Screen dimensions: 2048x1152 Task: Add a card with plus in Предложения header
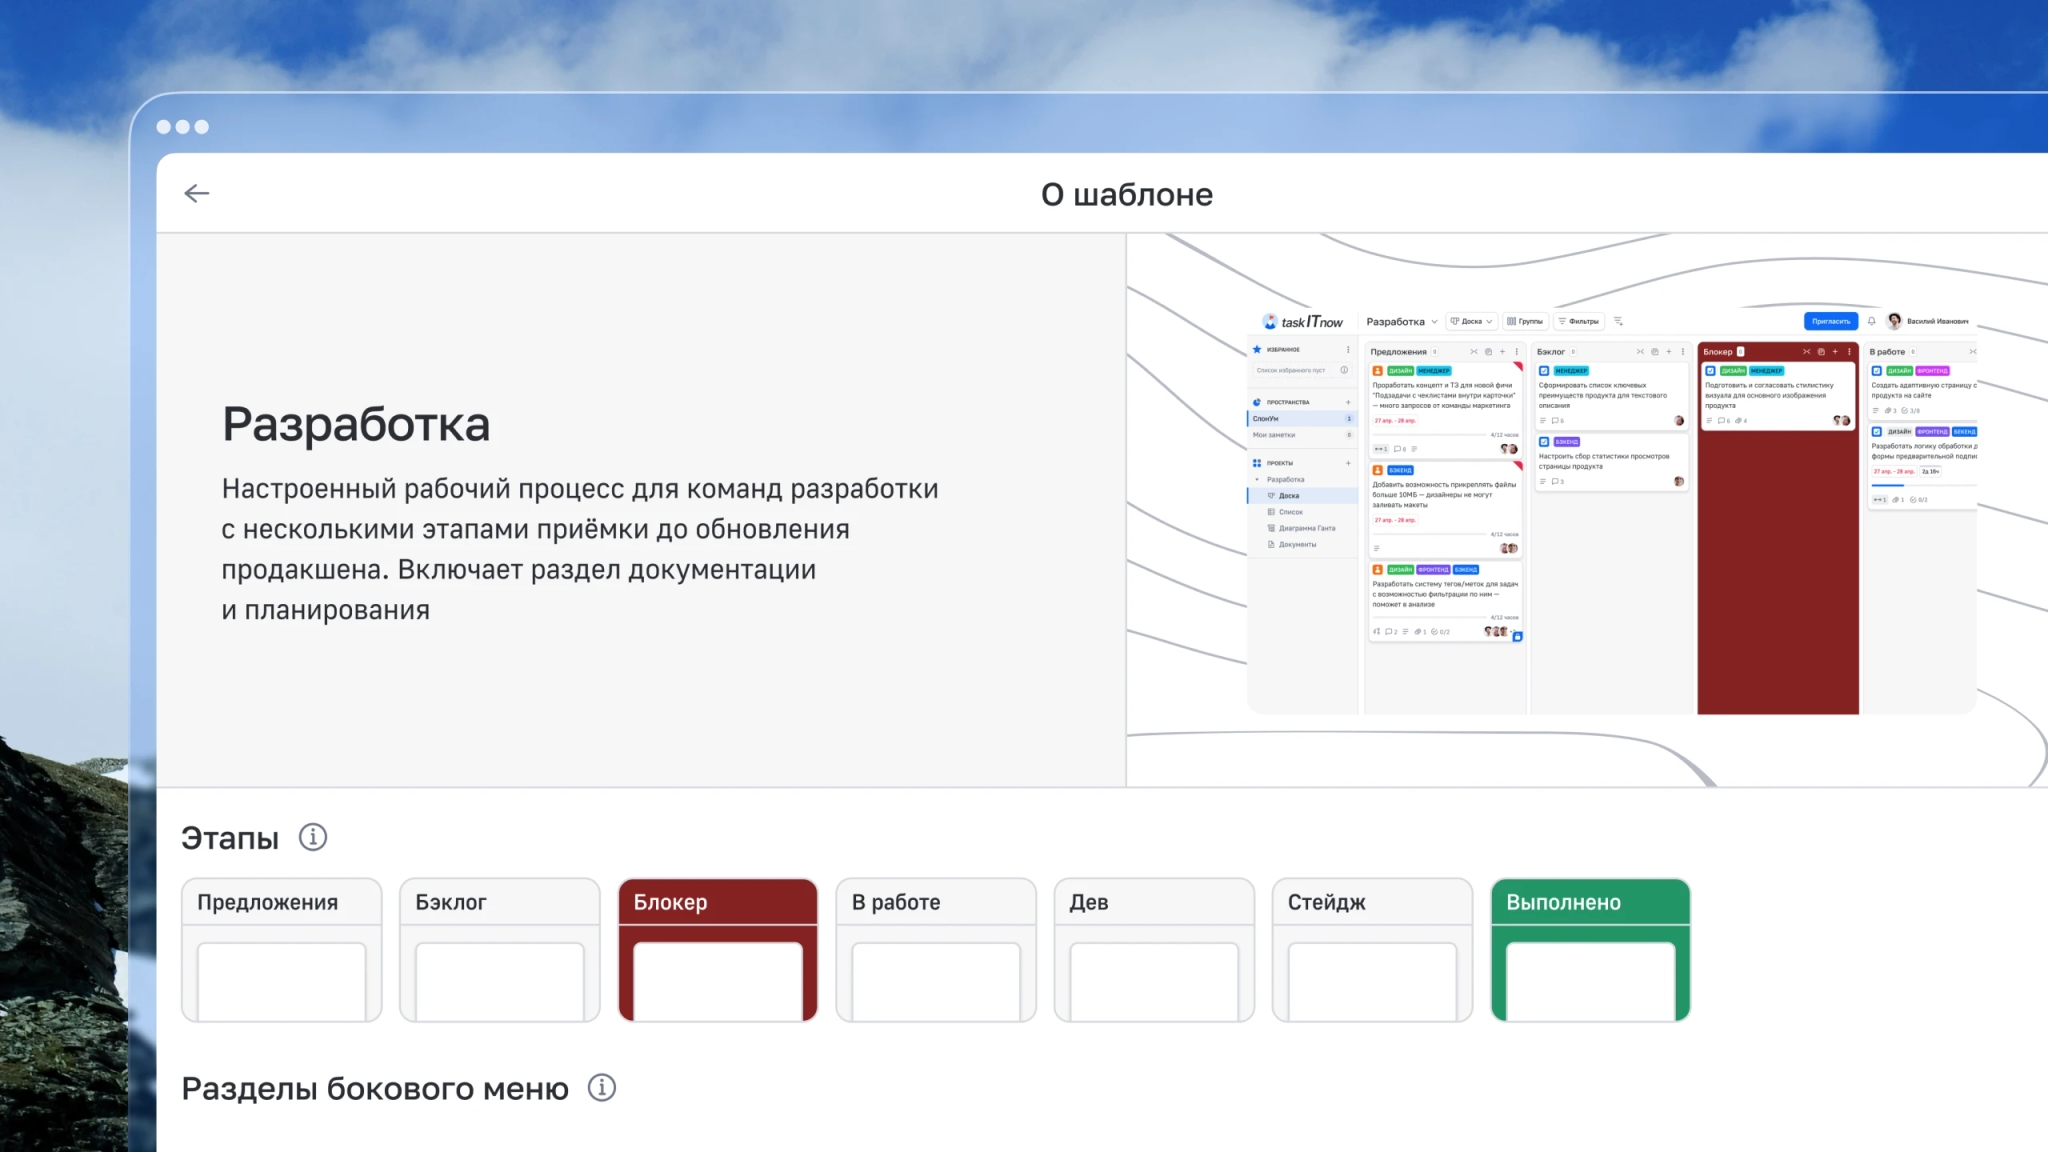click(1502, 352)
